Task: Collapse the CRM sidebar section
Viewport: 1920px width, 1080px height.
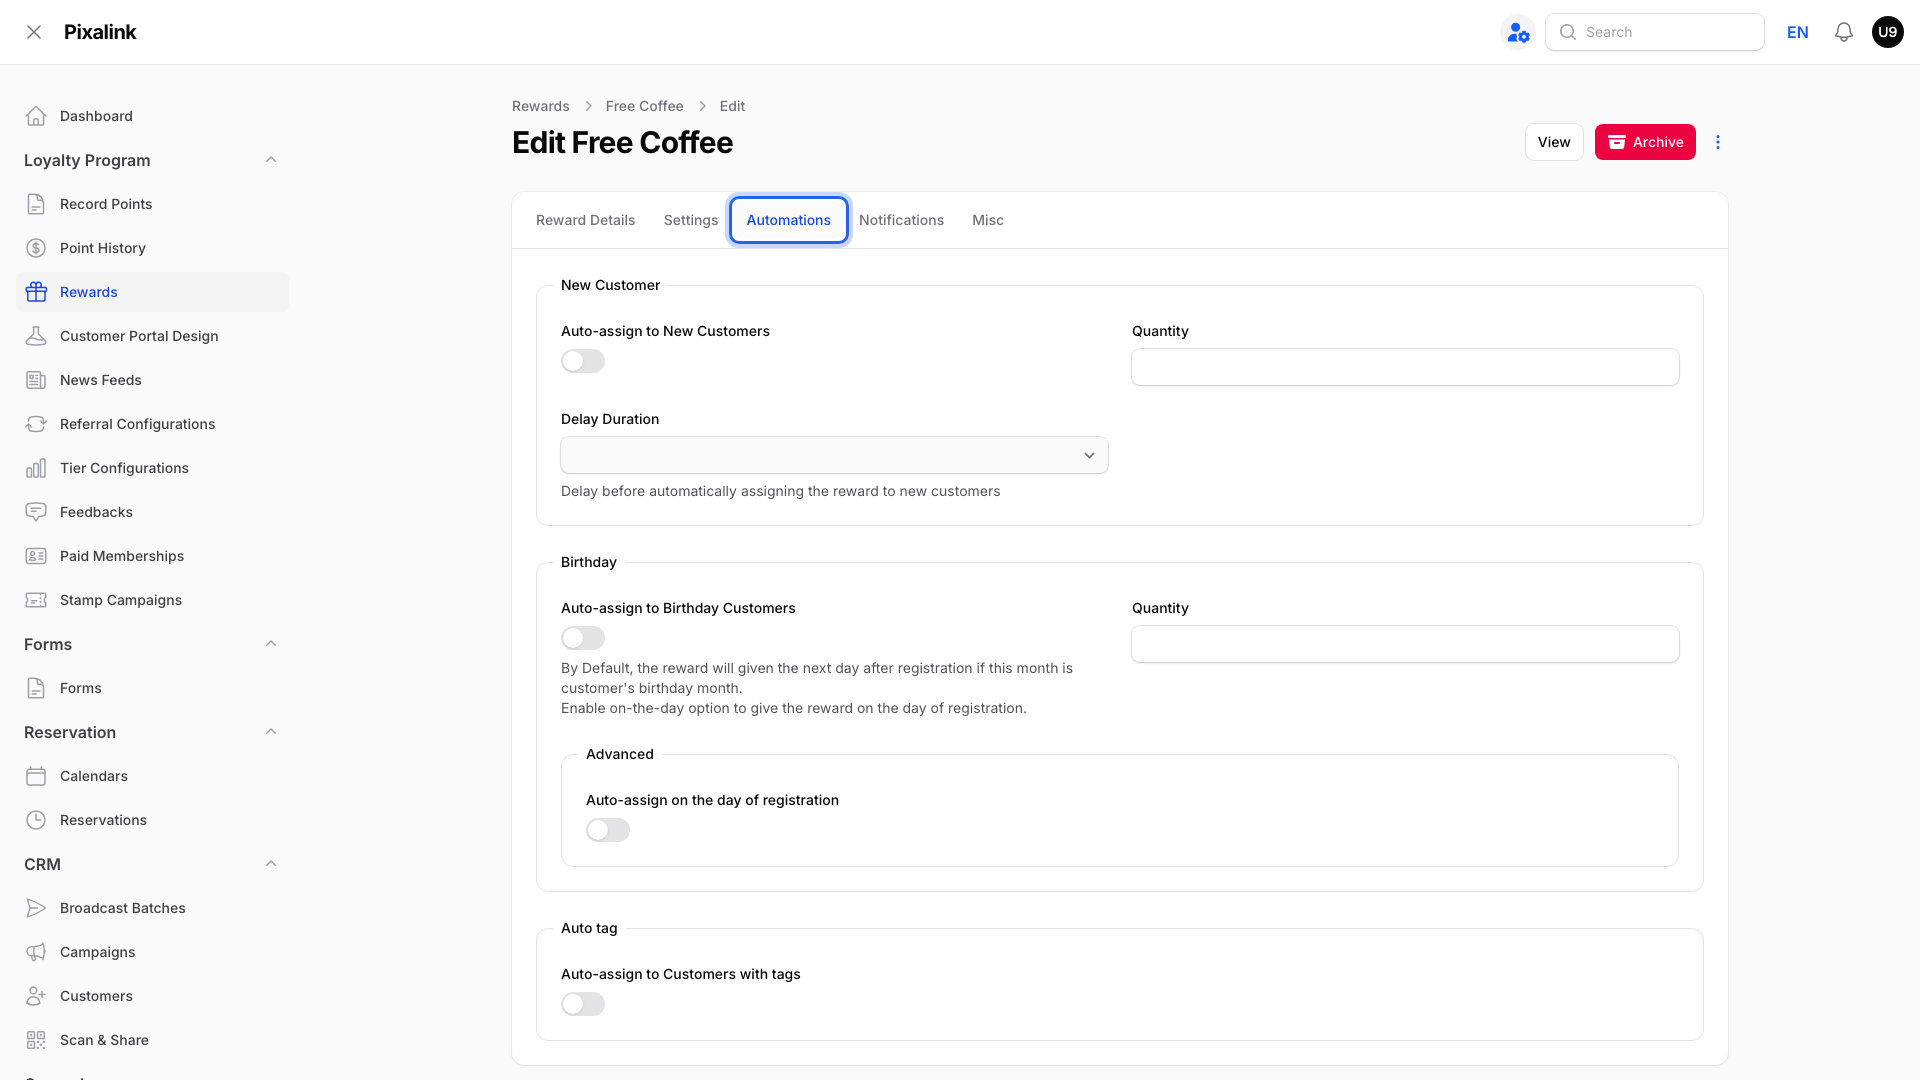Action: (271, 864)
